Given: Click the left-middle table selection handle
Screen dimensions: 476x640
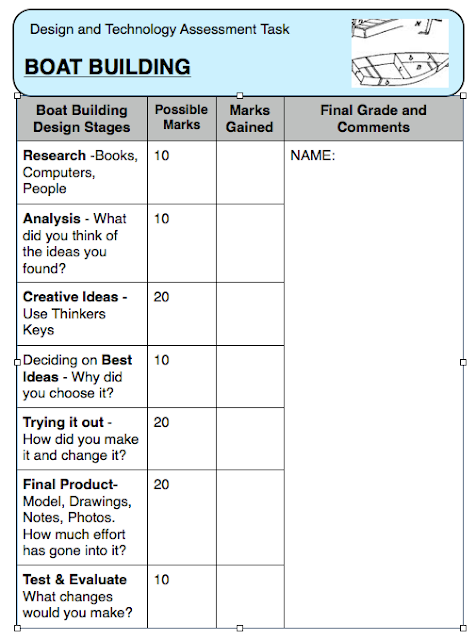Looking at the screenshot, I should click(x=17, y=362).
